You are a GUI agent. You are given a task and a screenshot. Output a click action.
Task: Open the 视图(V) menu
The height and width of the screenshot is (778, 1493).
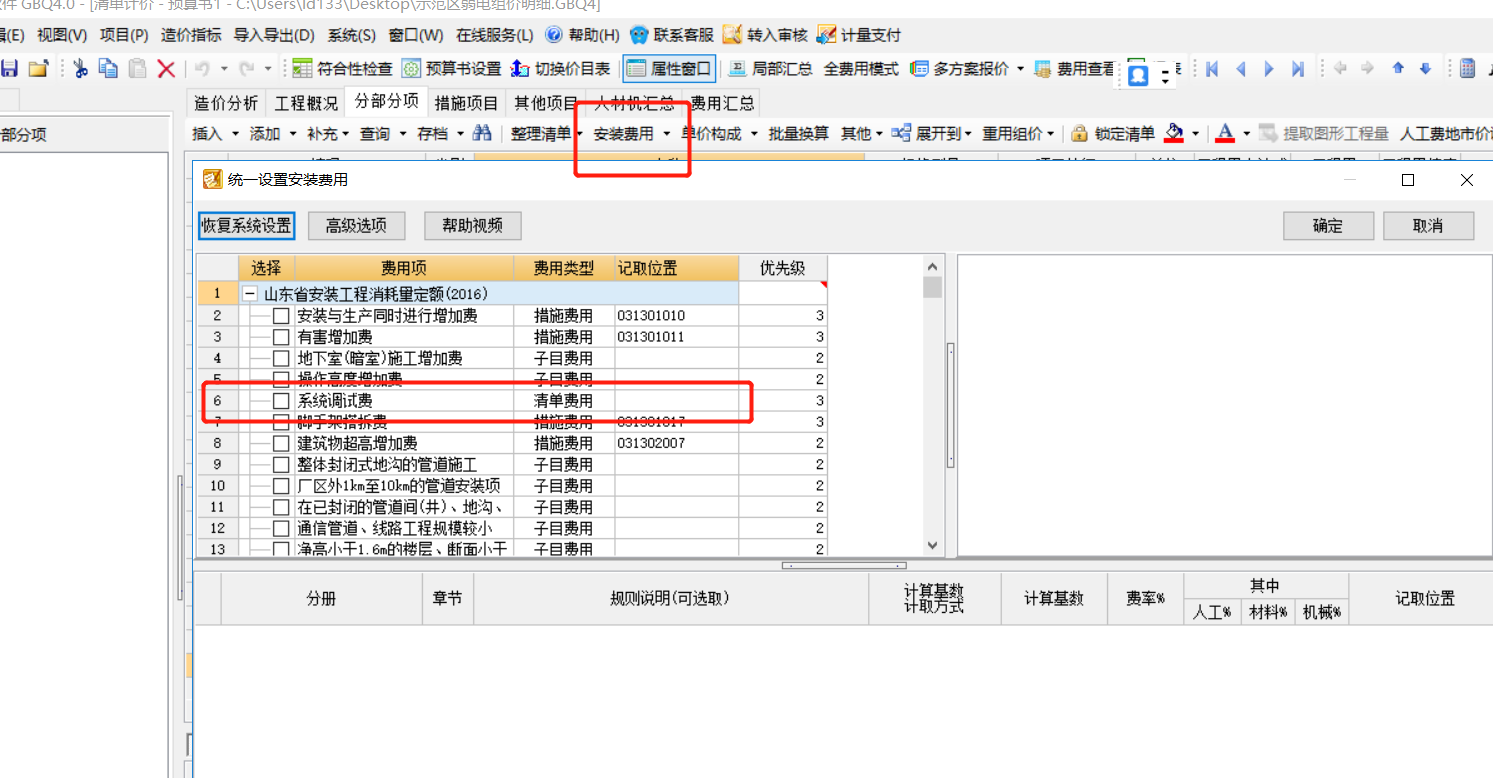coord(63,35)
